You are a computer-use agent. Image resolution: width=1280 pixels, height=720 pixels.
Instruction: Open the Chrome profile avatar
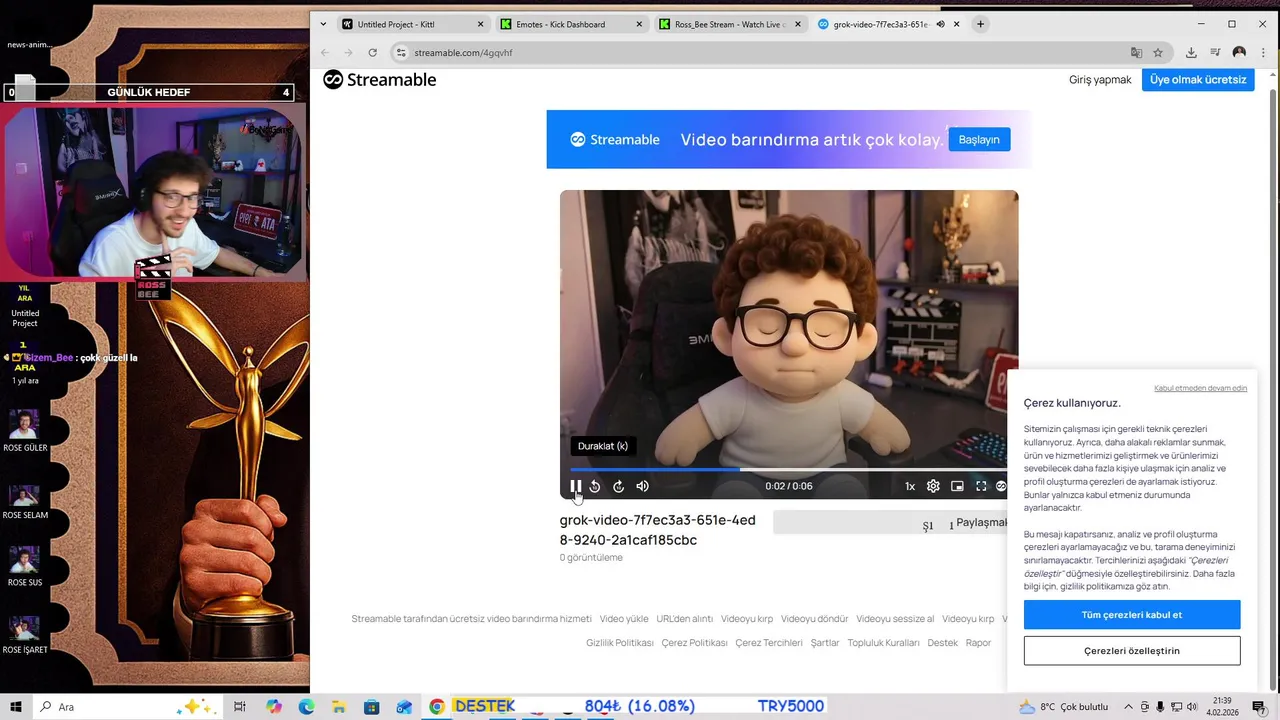click(1239, 52)
